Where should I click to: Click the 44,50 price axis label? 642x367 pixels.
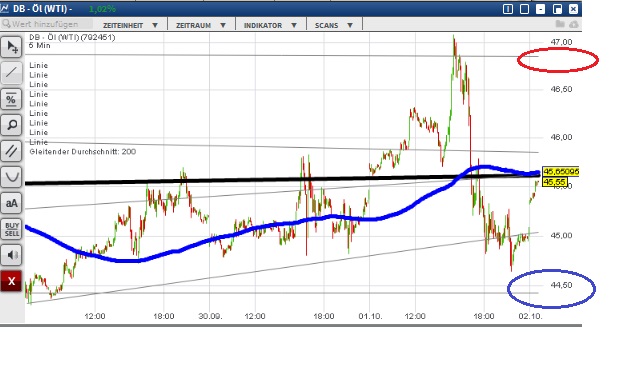561,285
